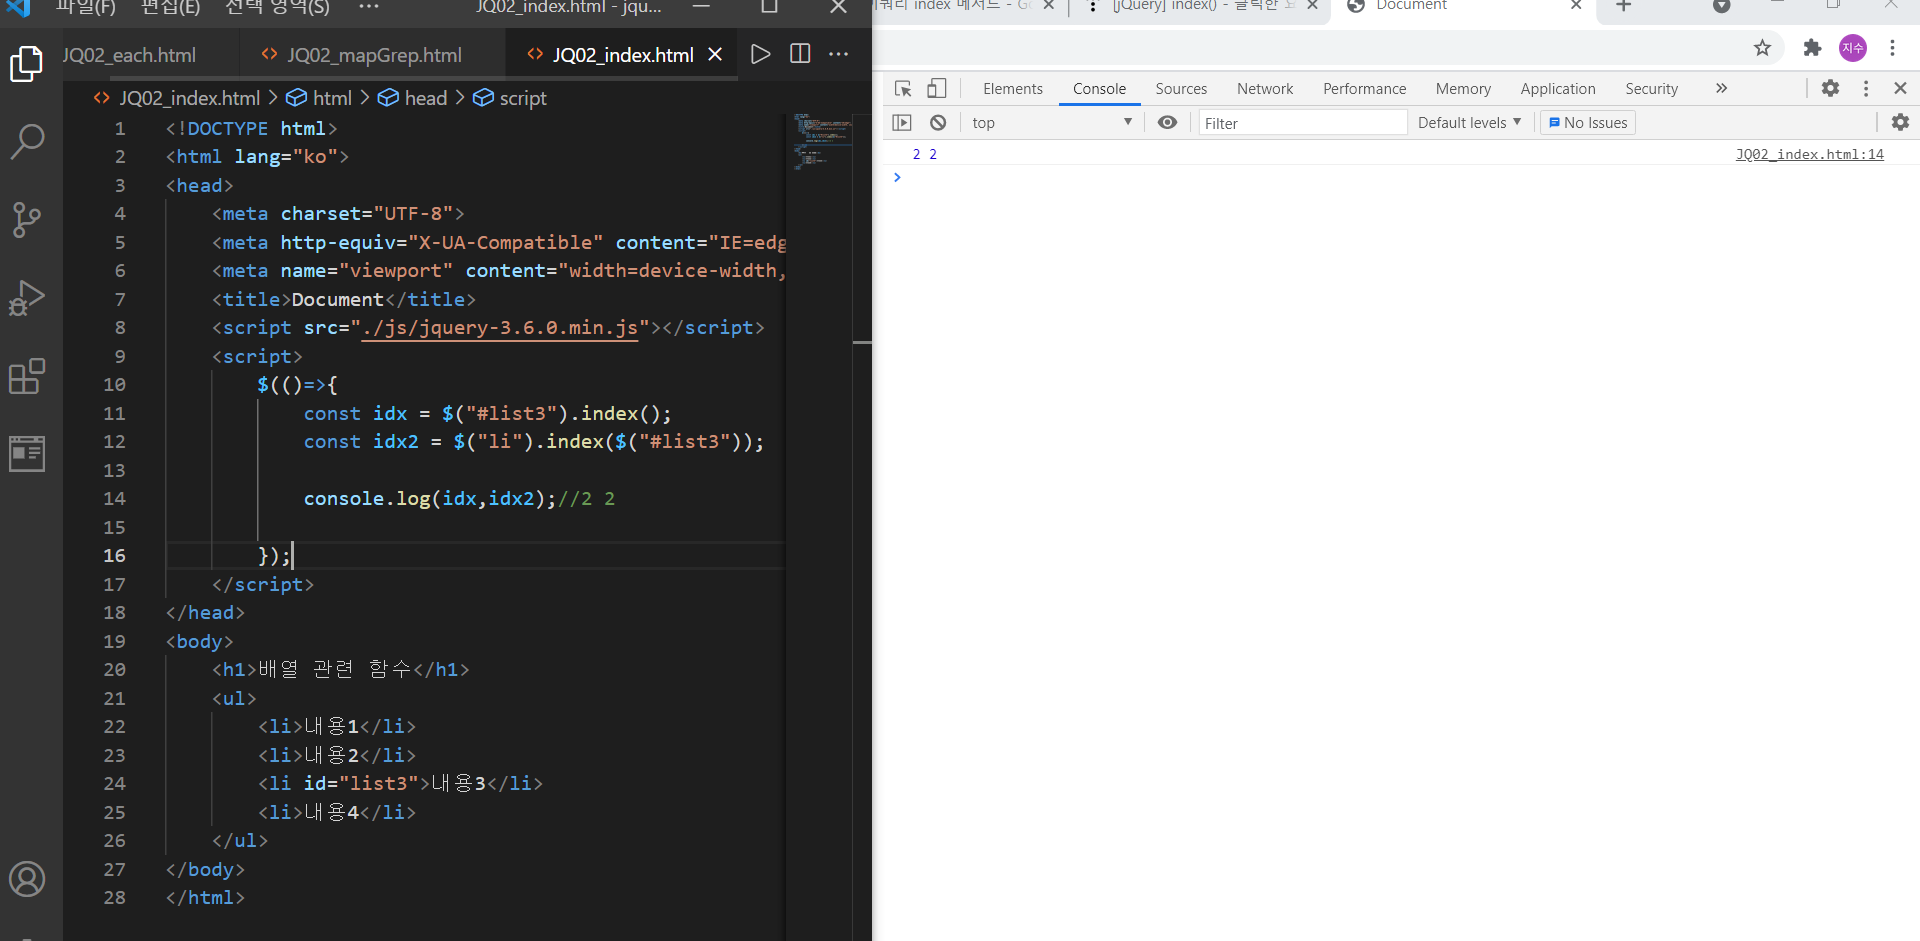Clear the console output
The width and height of the screenshot is (1920, 941).
(x=938, y=122)
